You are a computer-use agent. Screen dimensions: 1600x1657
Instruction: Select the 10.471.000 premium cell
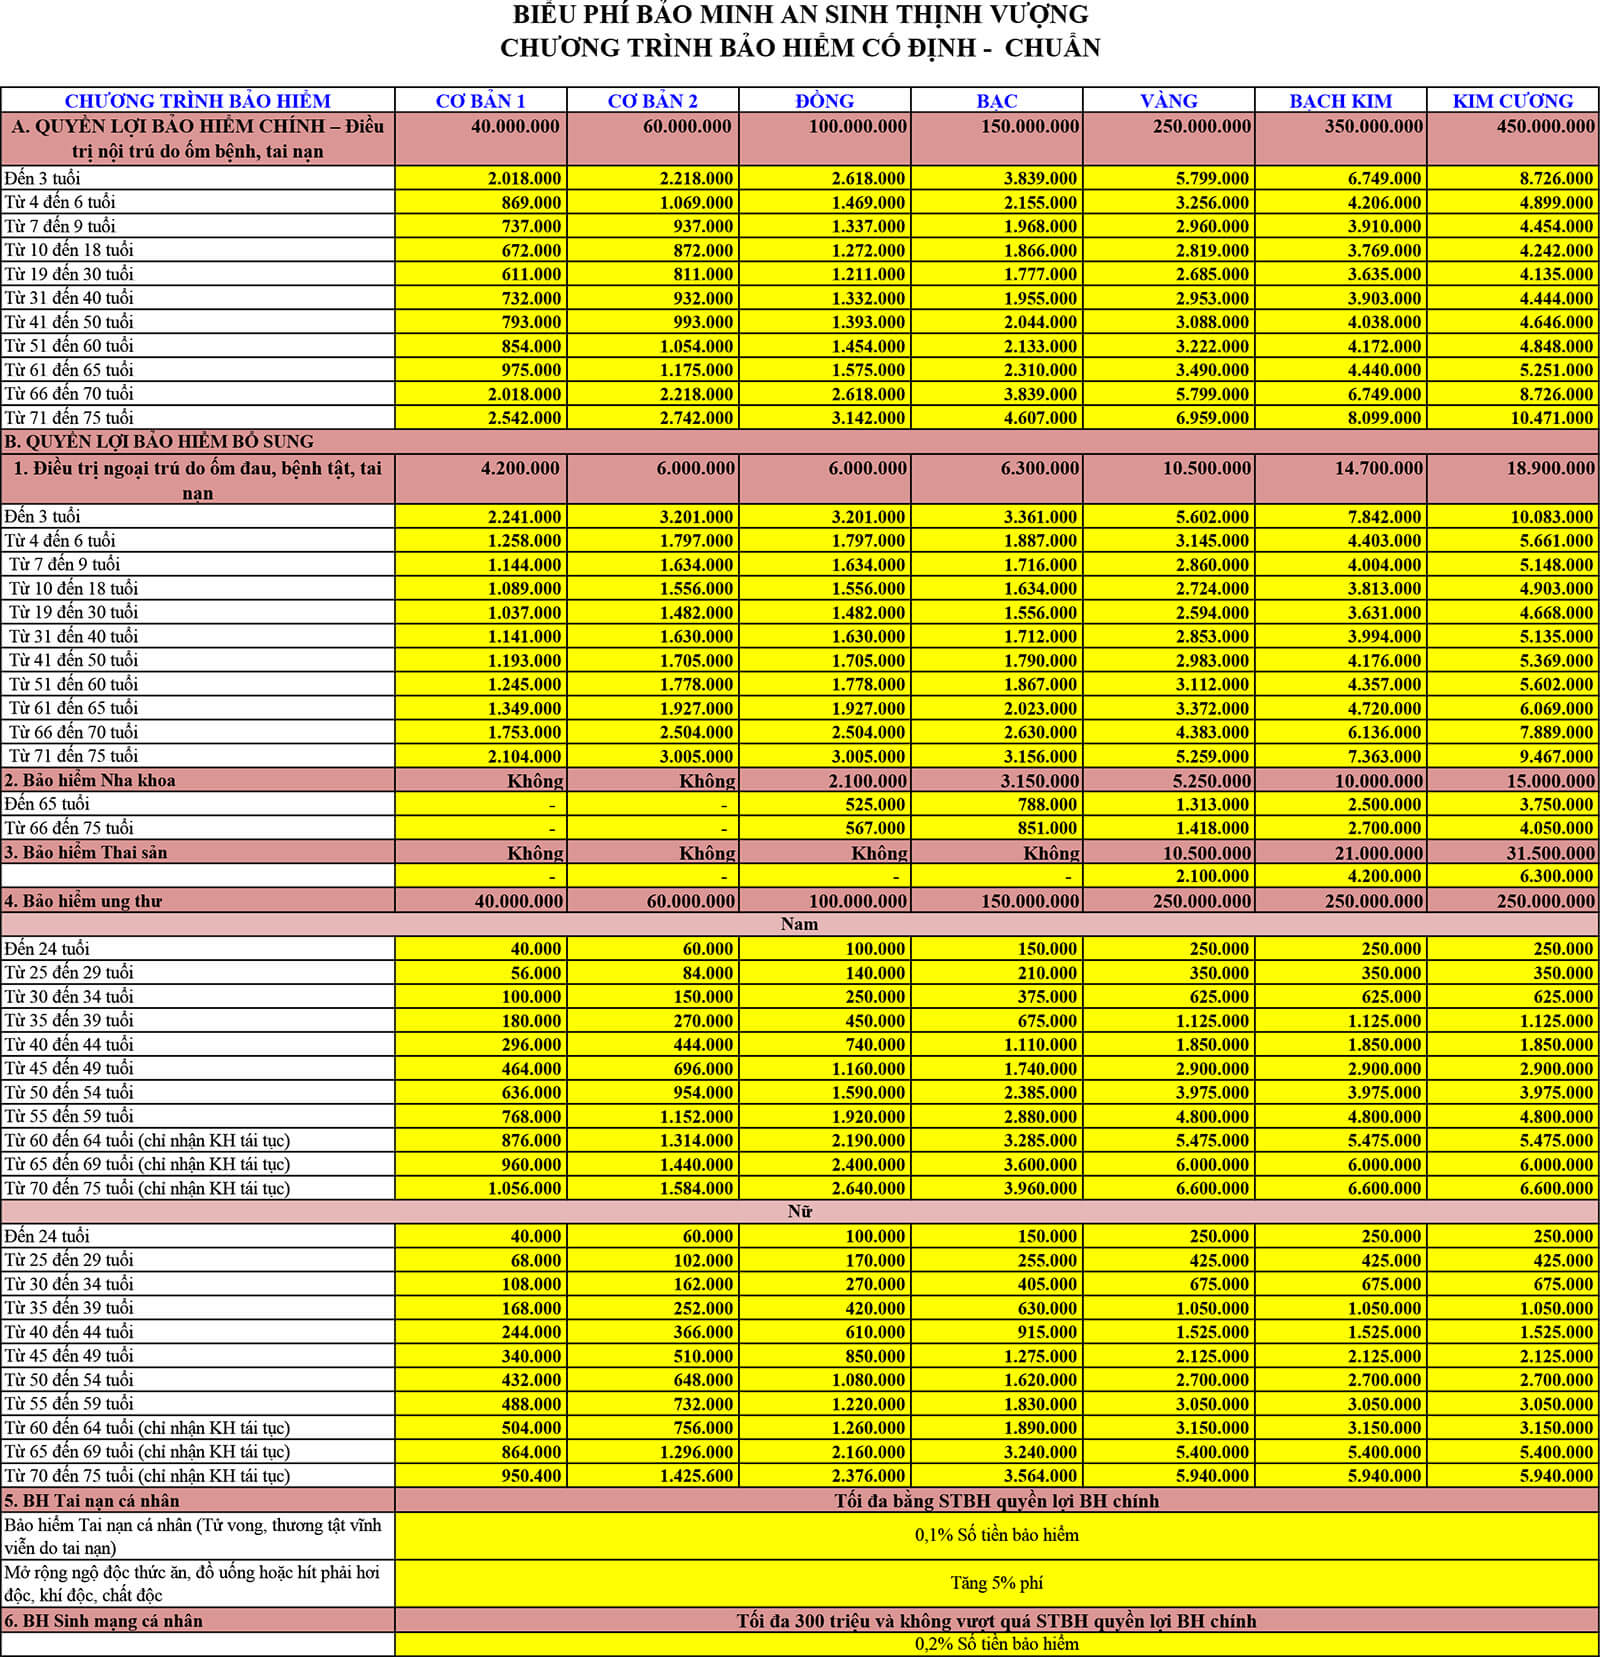click(1513, 418)
